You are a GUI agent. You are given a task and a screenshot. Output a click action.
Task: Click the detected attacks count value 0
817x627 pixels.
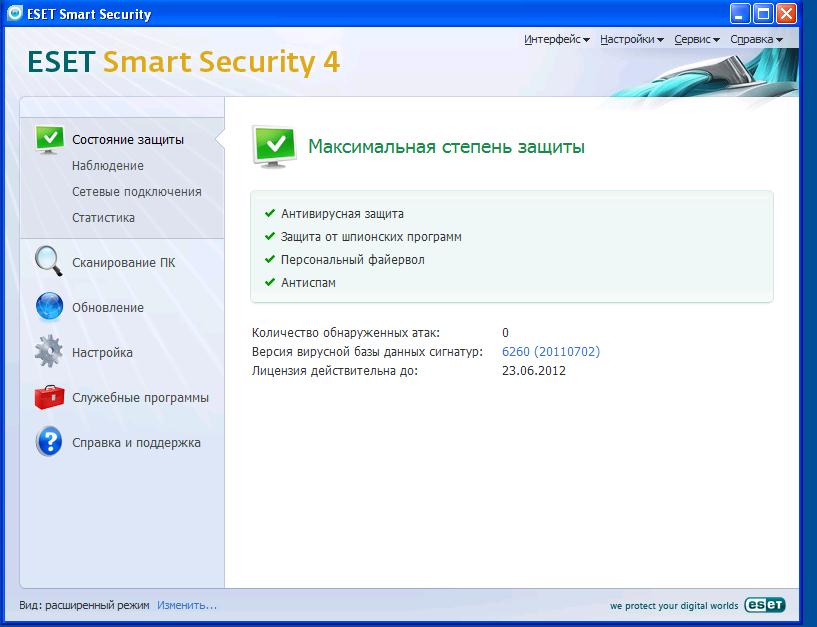click(505, 333)
